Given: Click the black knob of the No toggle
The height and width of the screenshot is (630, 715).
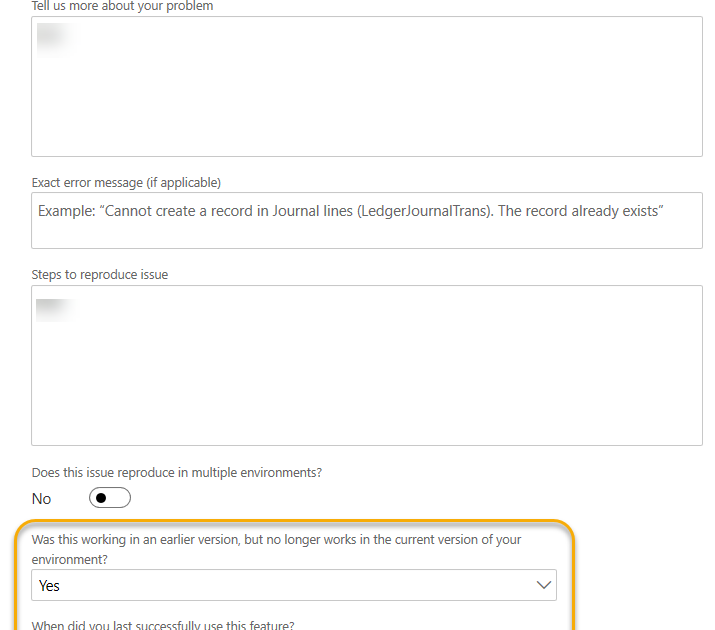Looking at the screenshot, I should point(100,498).
